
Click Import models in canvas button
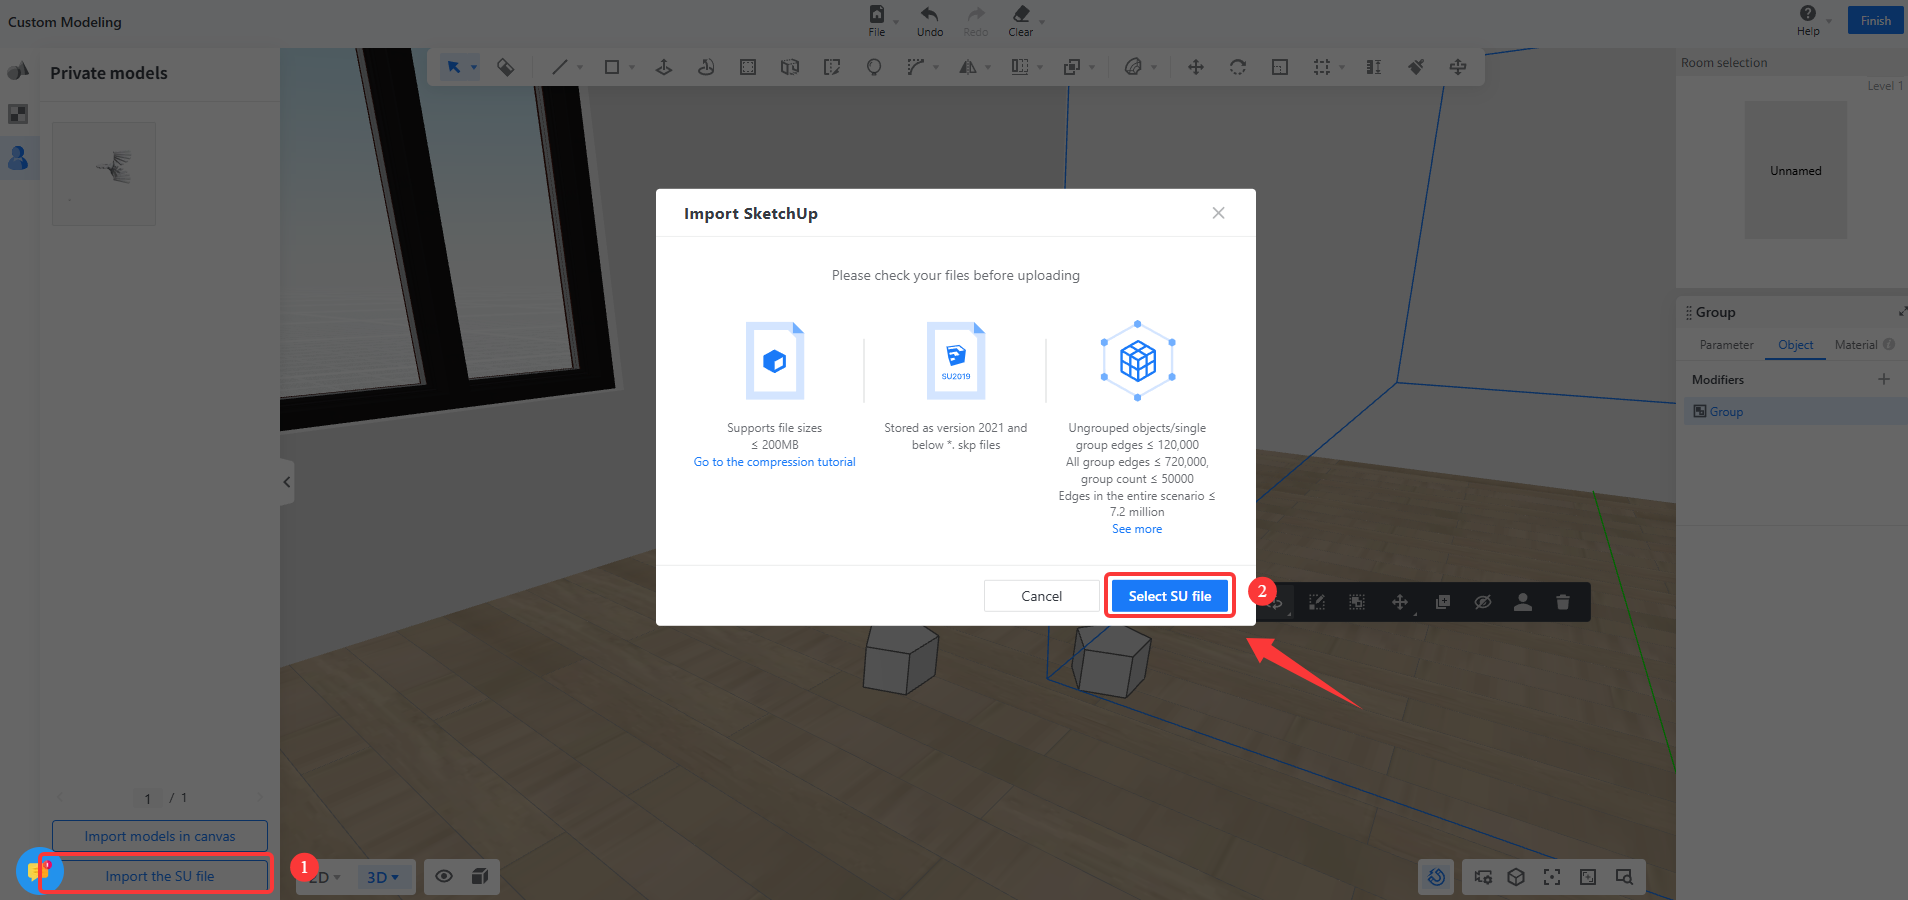click(x=160, y=836)
